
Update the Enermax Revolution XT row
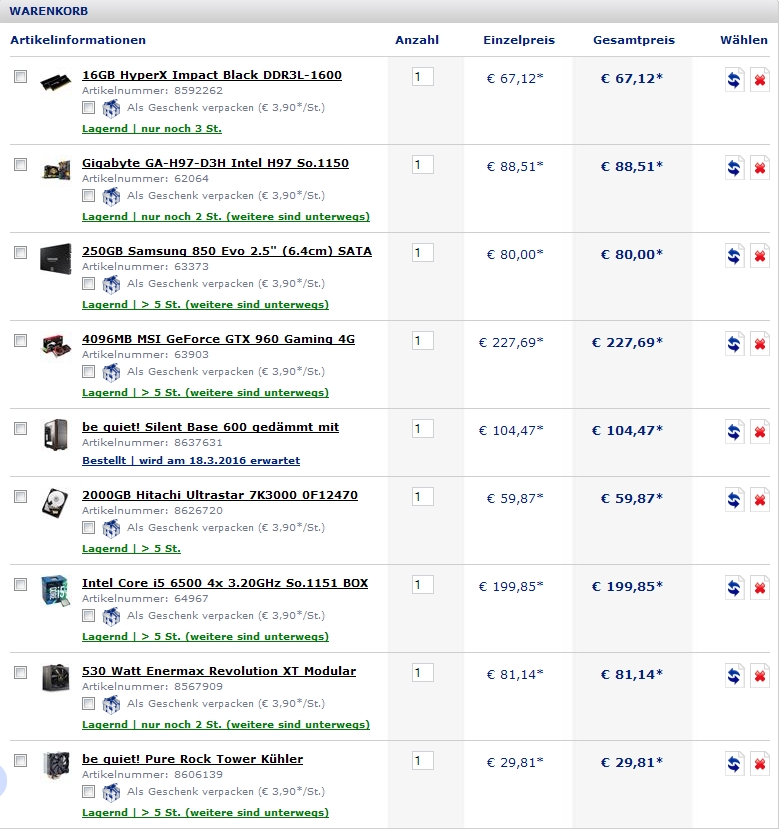click(x=735, y=677)
